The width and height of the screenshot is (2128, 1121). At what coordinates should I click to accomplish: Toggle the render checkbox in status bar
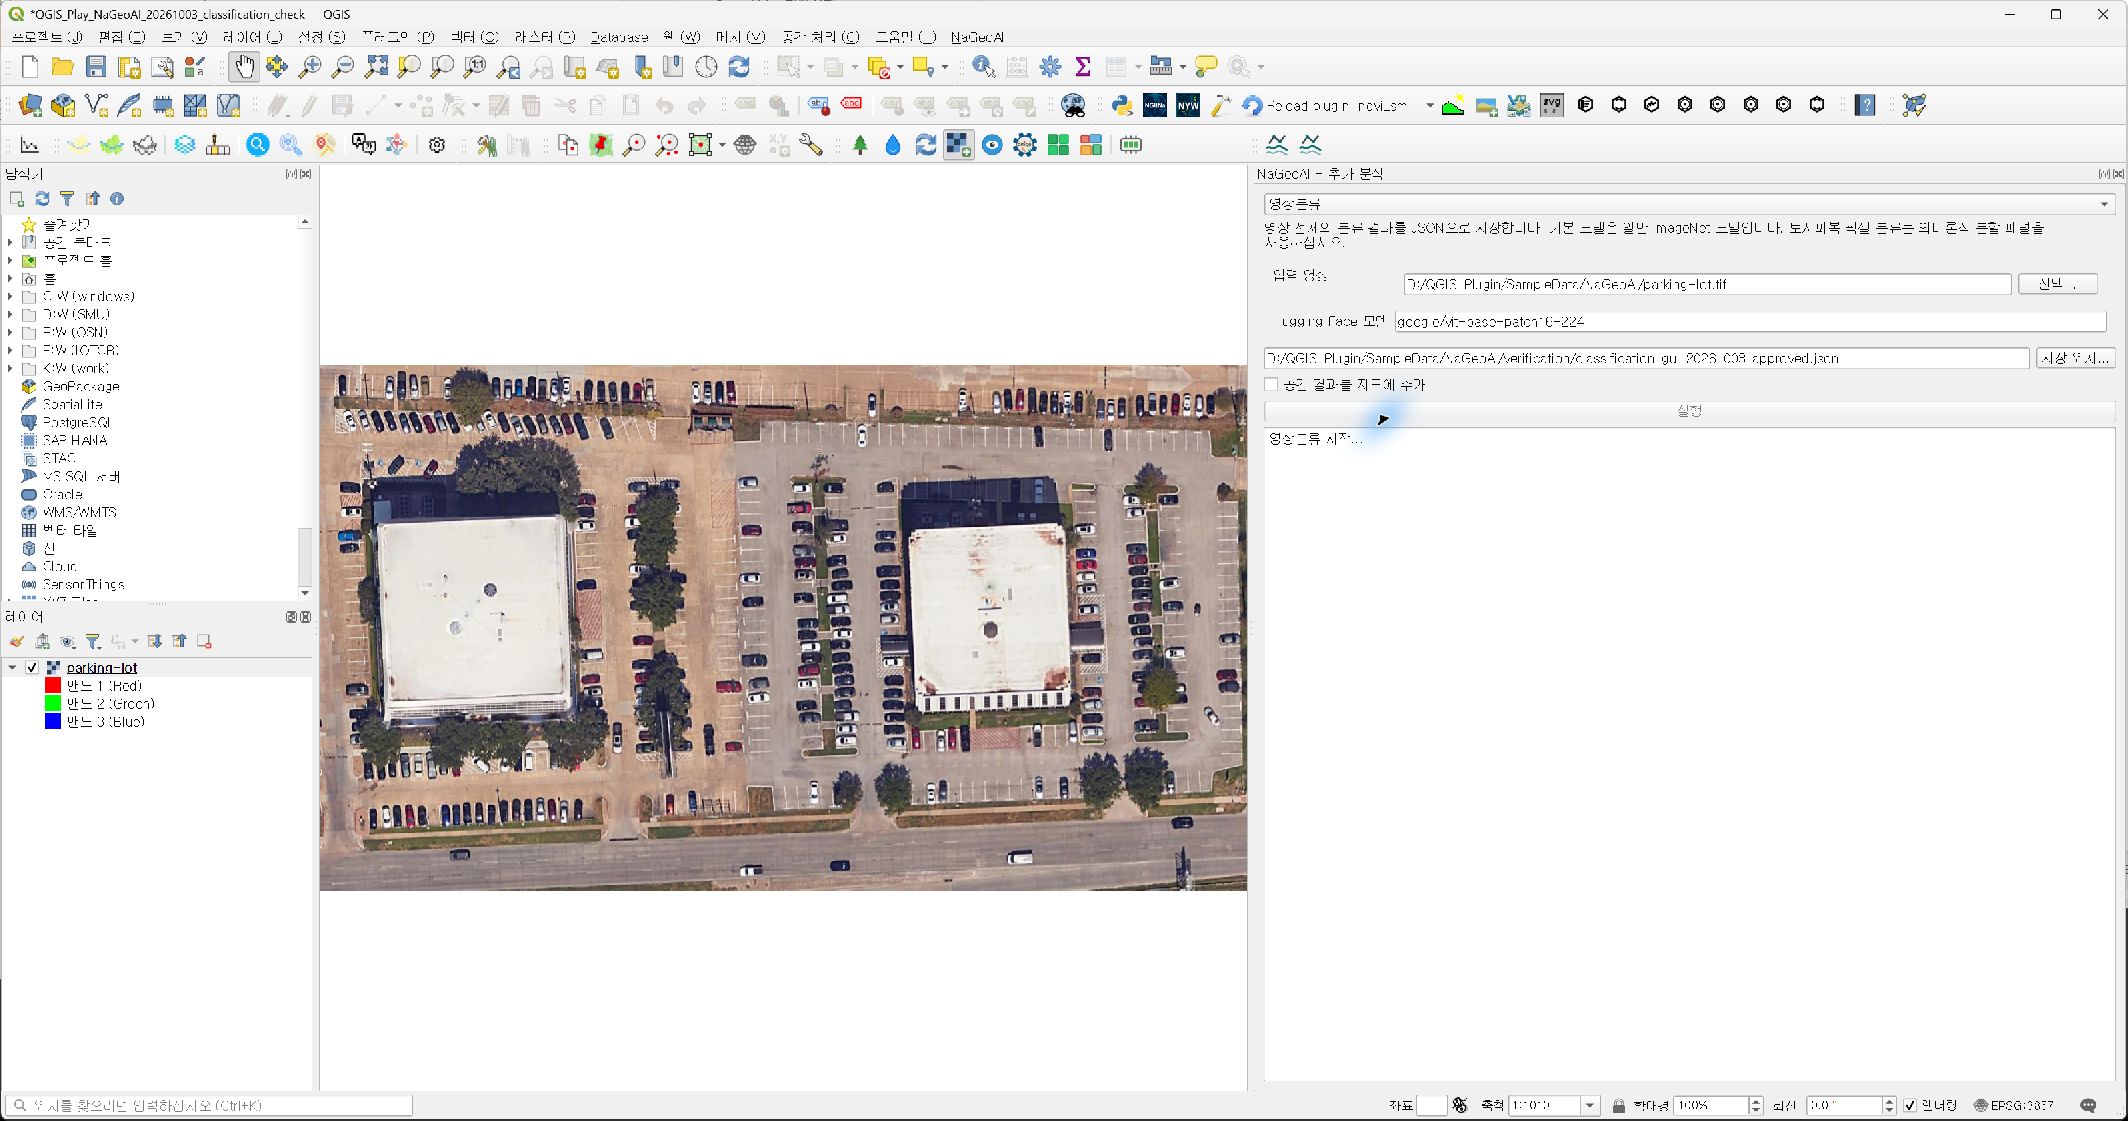1910,1105
